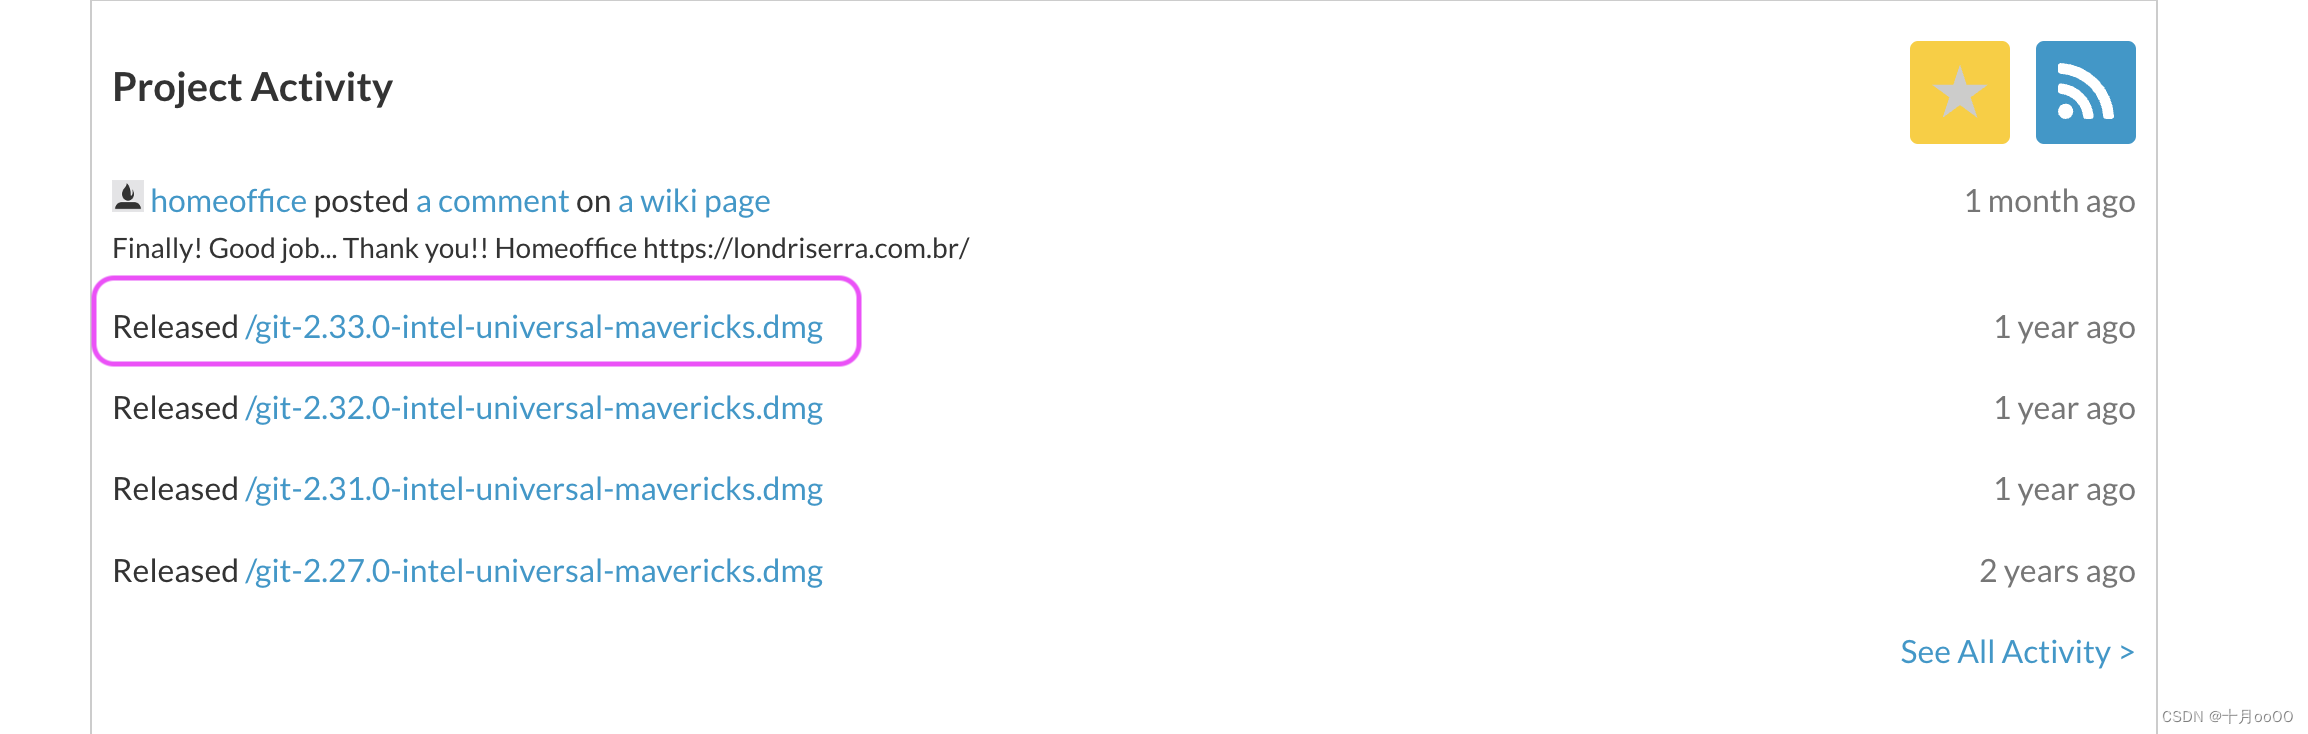Image resolution: width=2308 pixels, height=734 pixels.
Task: Click the '1 month ago' timestamp
Action: point(2049,202)
